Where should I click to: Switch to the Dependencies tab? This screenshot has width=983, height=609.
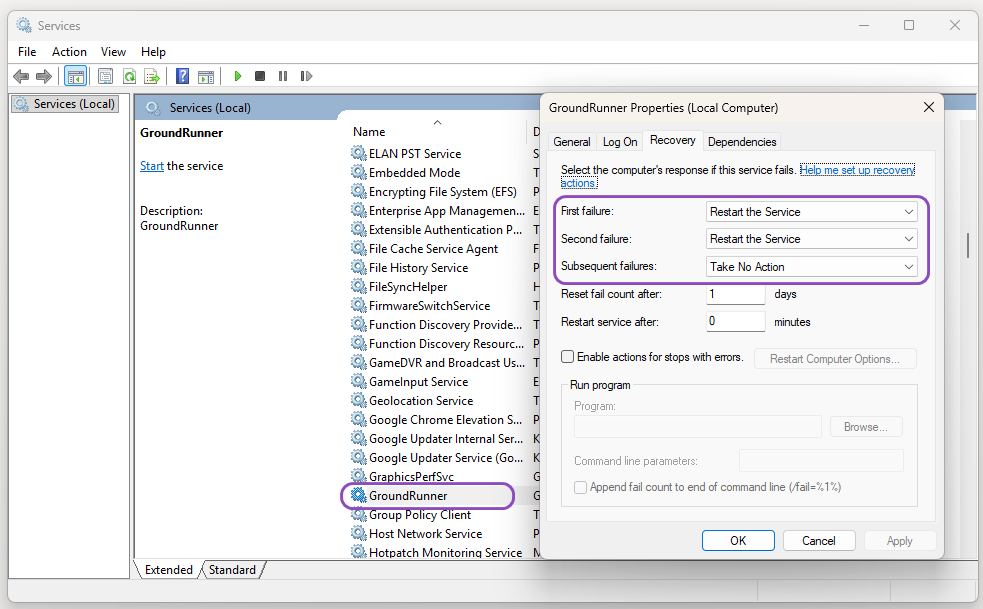pos(742,142)
